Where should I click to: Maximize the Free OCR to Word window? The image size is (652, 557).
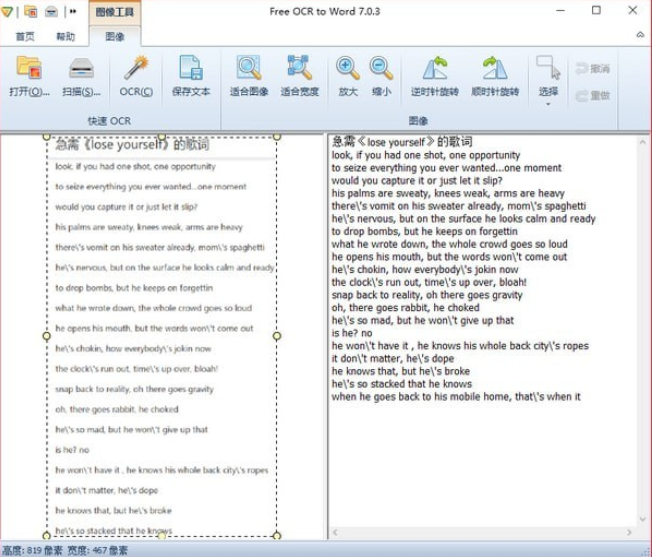pos(596,10)
